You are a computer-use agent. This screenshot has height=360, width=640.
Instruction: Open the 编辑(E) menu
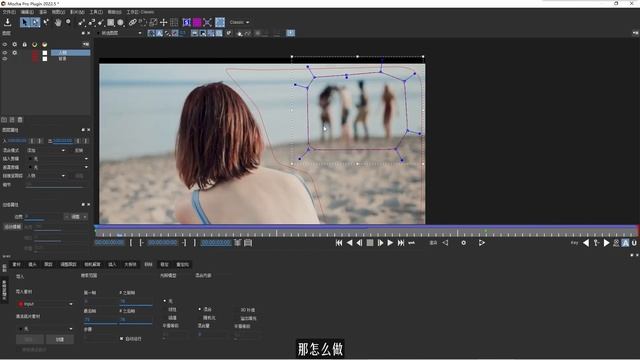tap(27, 12)
